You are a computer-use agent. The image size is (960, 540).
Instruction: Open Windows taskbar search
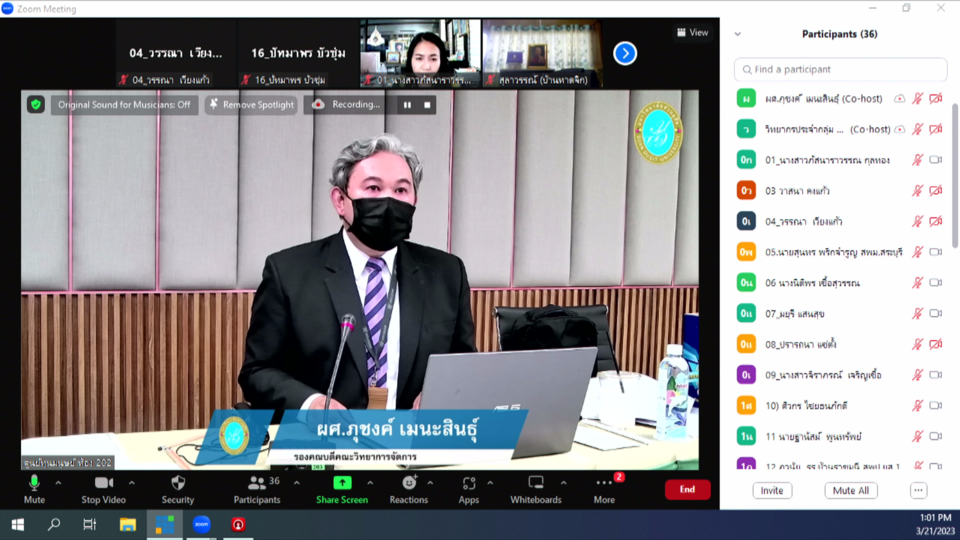tap(54, 525)
